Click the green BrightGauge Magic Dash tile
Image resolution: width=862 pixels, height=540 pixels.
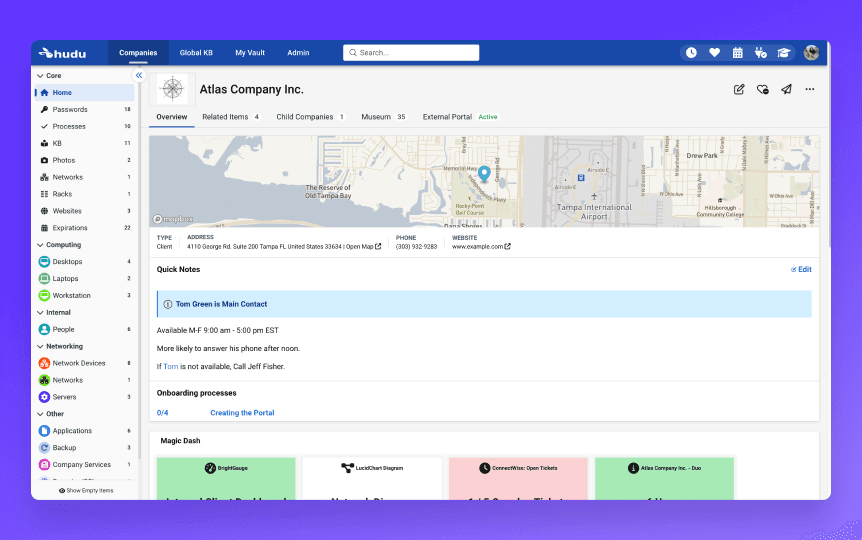[226, 478]
